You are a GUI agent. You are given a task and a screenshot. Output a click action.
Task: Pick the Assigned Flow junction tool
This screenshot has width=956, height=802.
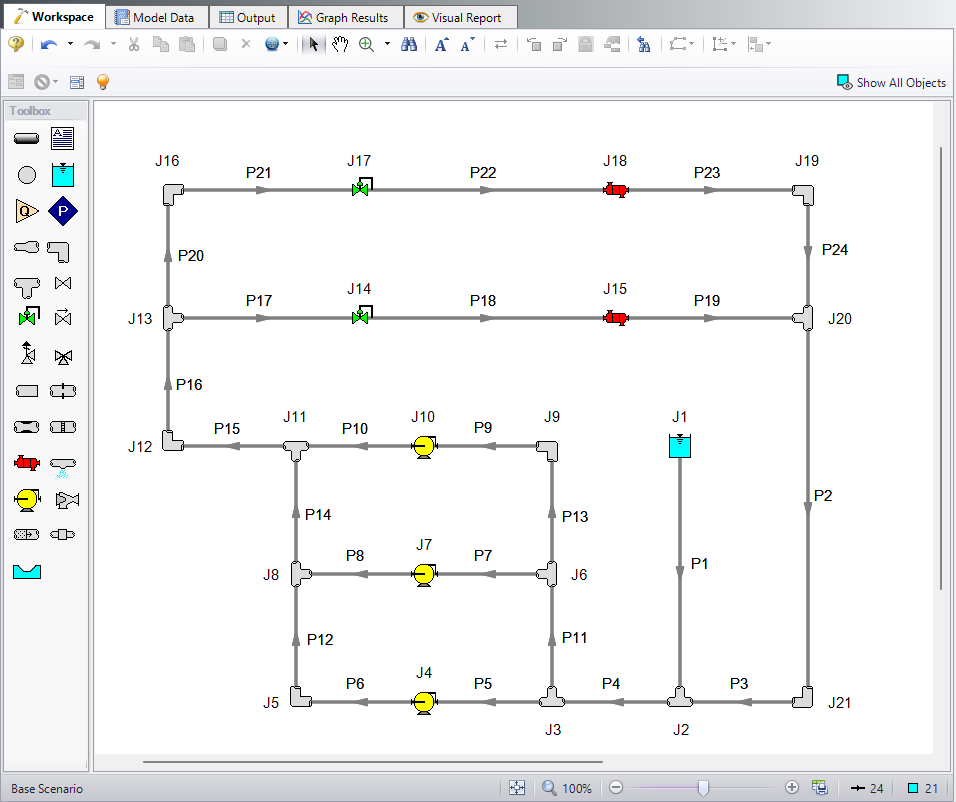27,210
